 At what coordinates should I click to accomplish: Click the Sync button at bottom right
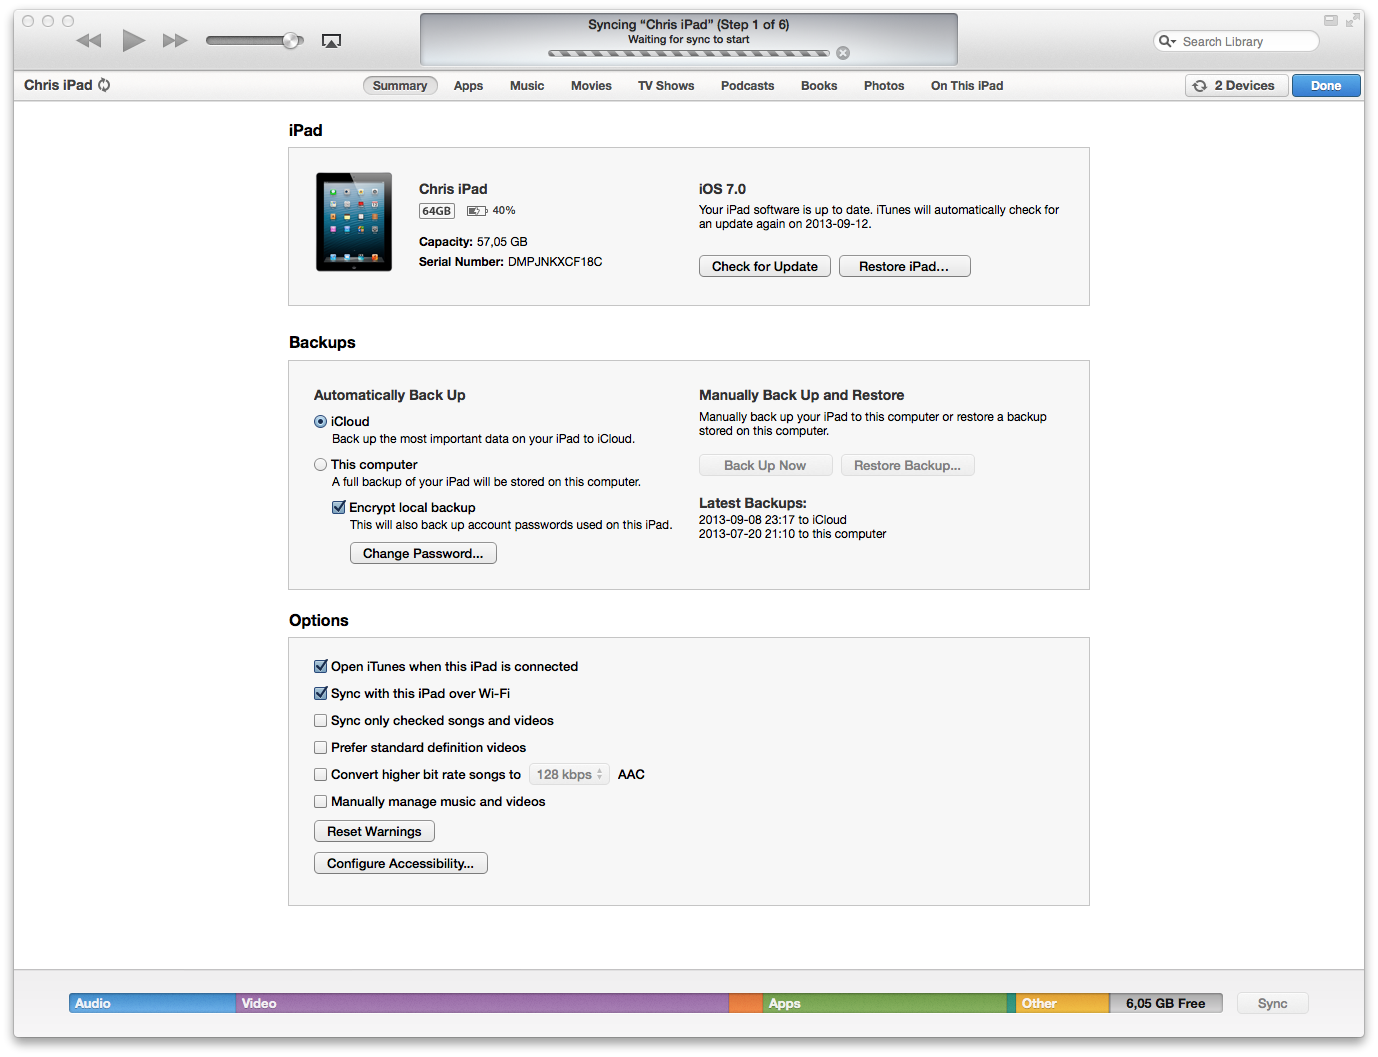[1273, 1003]
